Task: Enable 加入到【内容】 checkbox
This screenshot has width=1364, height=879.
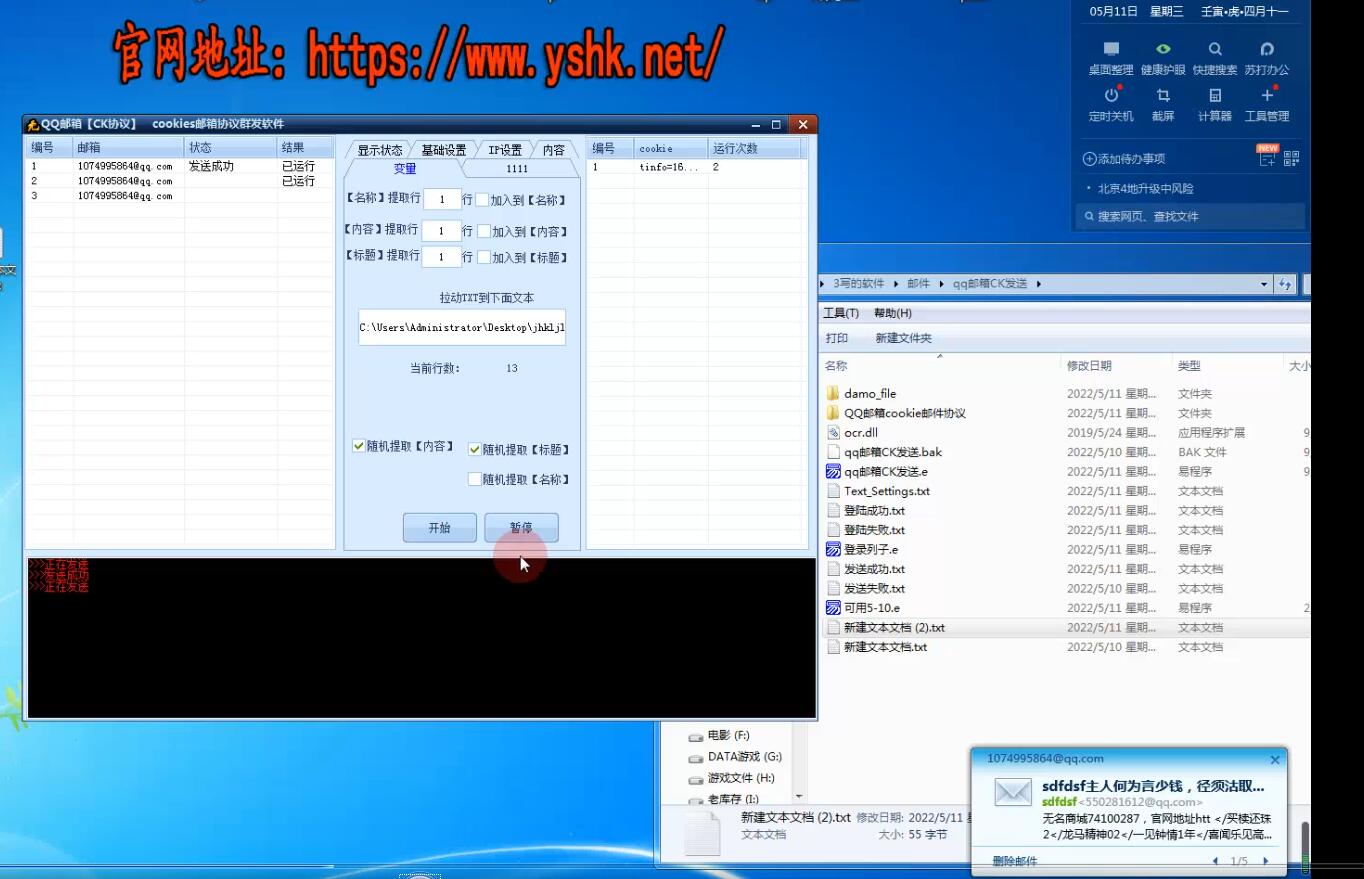Action: coord(484,231)
